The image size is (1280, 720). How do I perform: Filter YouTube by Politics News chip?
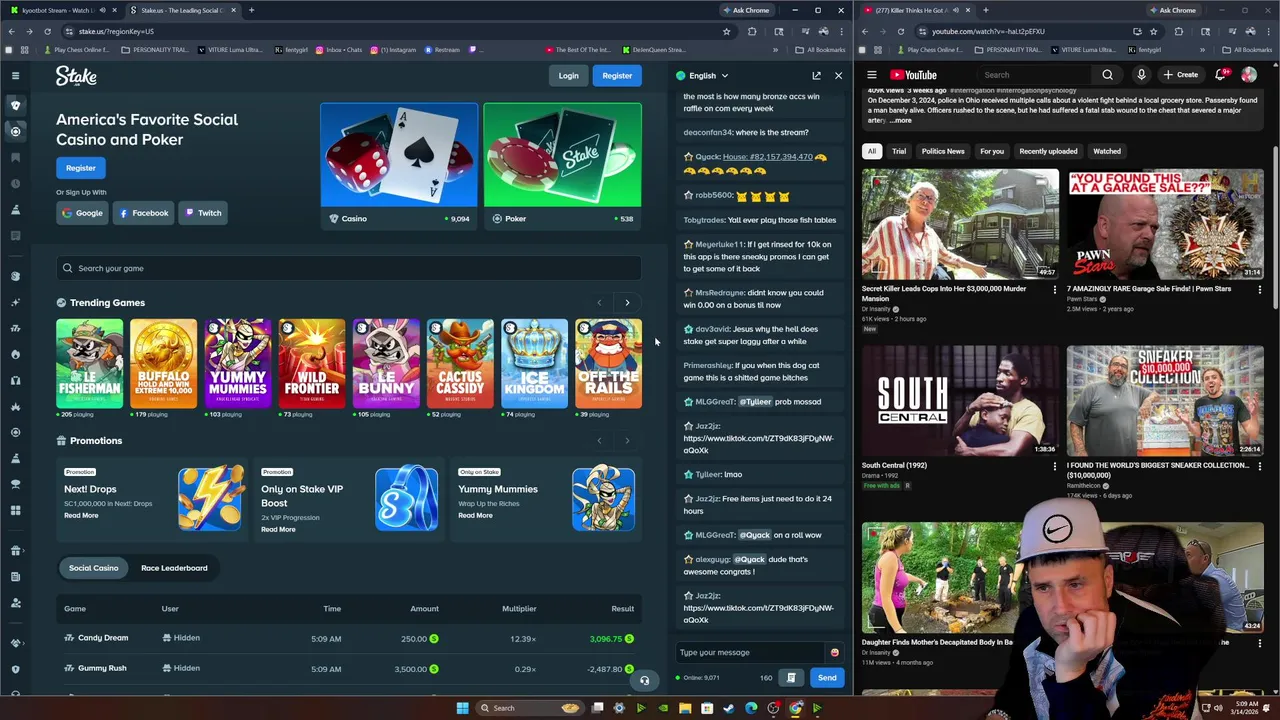(x=943, y=151)
